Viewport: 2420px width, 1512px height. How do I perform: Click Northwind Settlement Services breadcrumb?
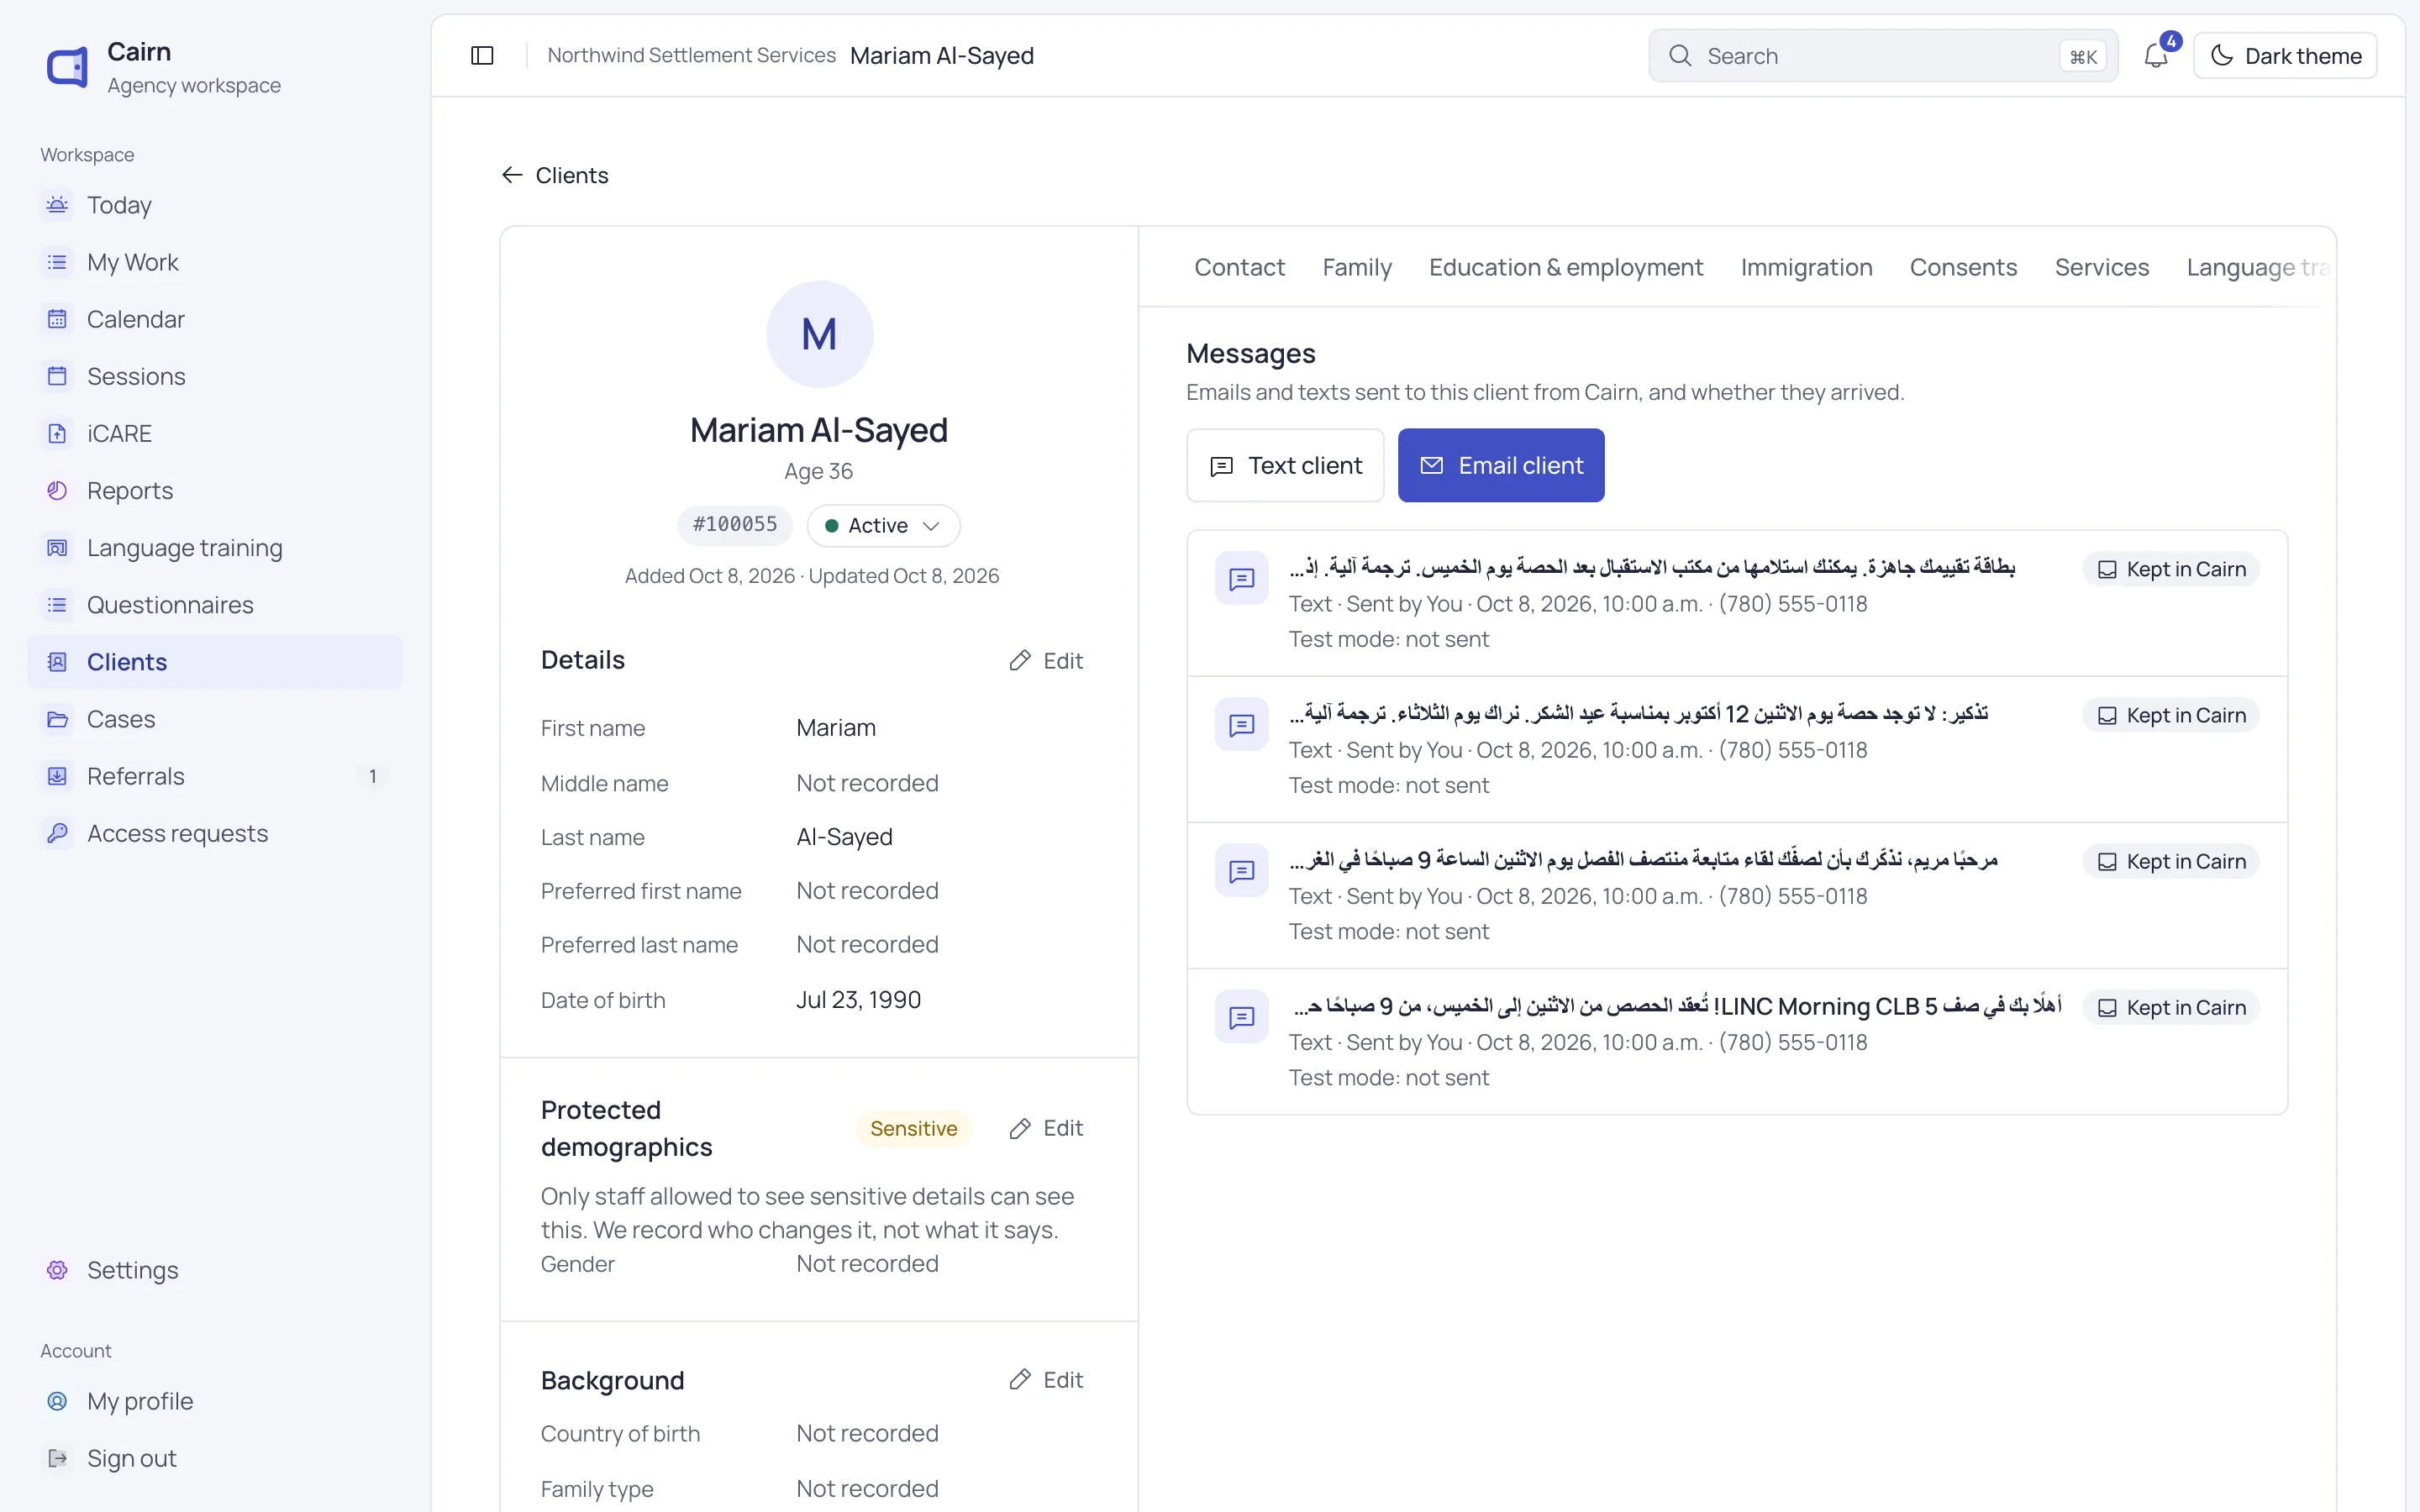691,56
